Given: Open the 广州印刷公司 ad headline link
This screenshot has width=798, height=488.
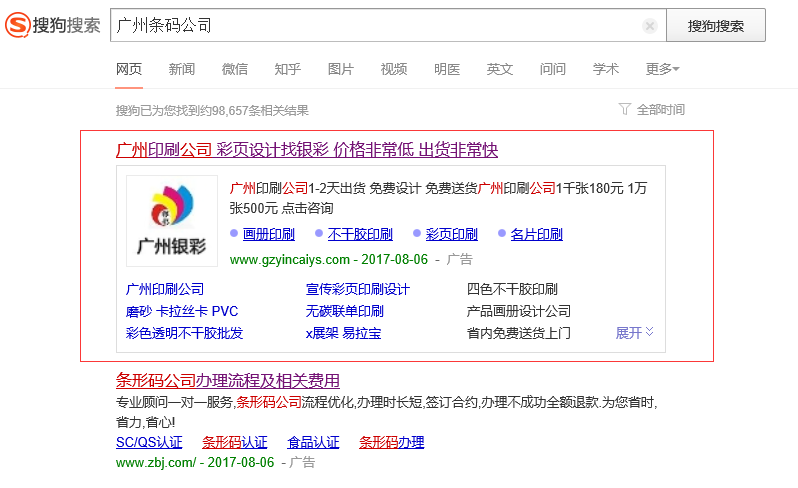Looking at the screenshot, I should tap(307, 150).
